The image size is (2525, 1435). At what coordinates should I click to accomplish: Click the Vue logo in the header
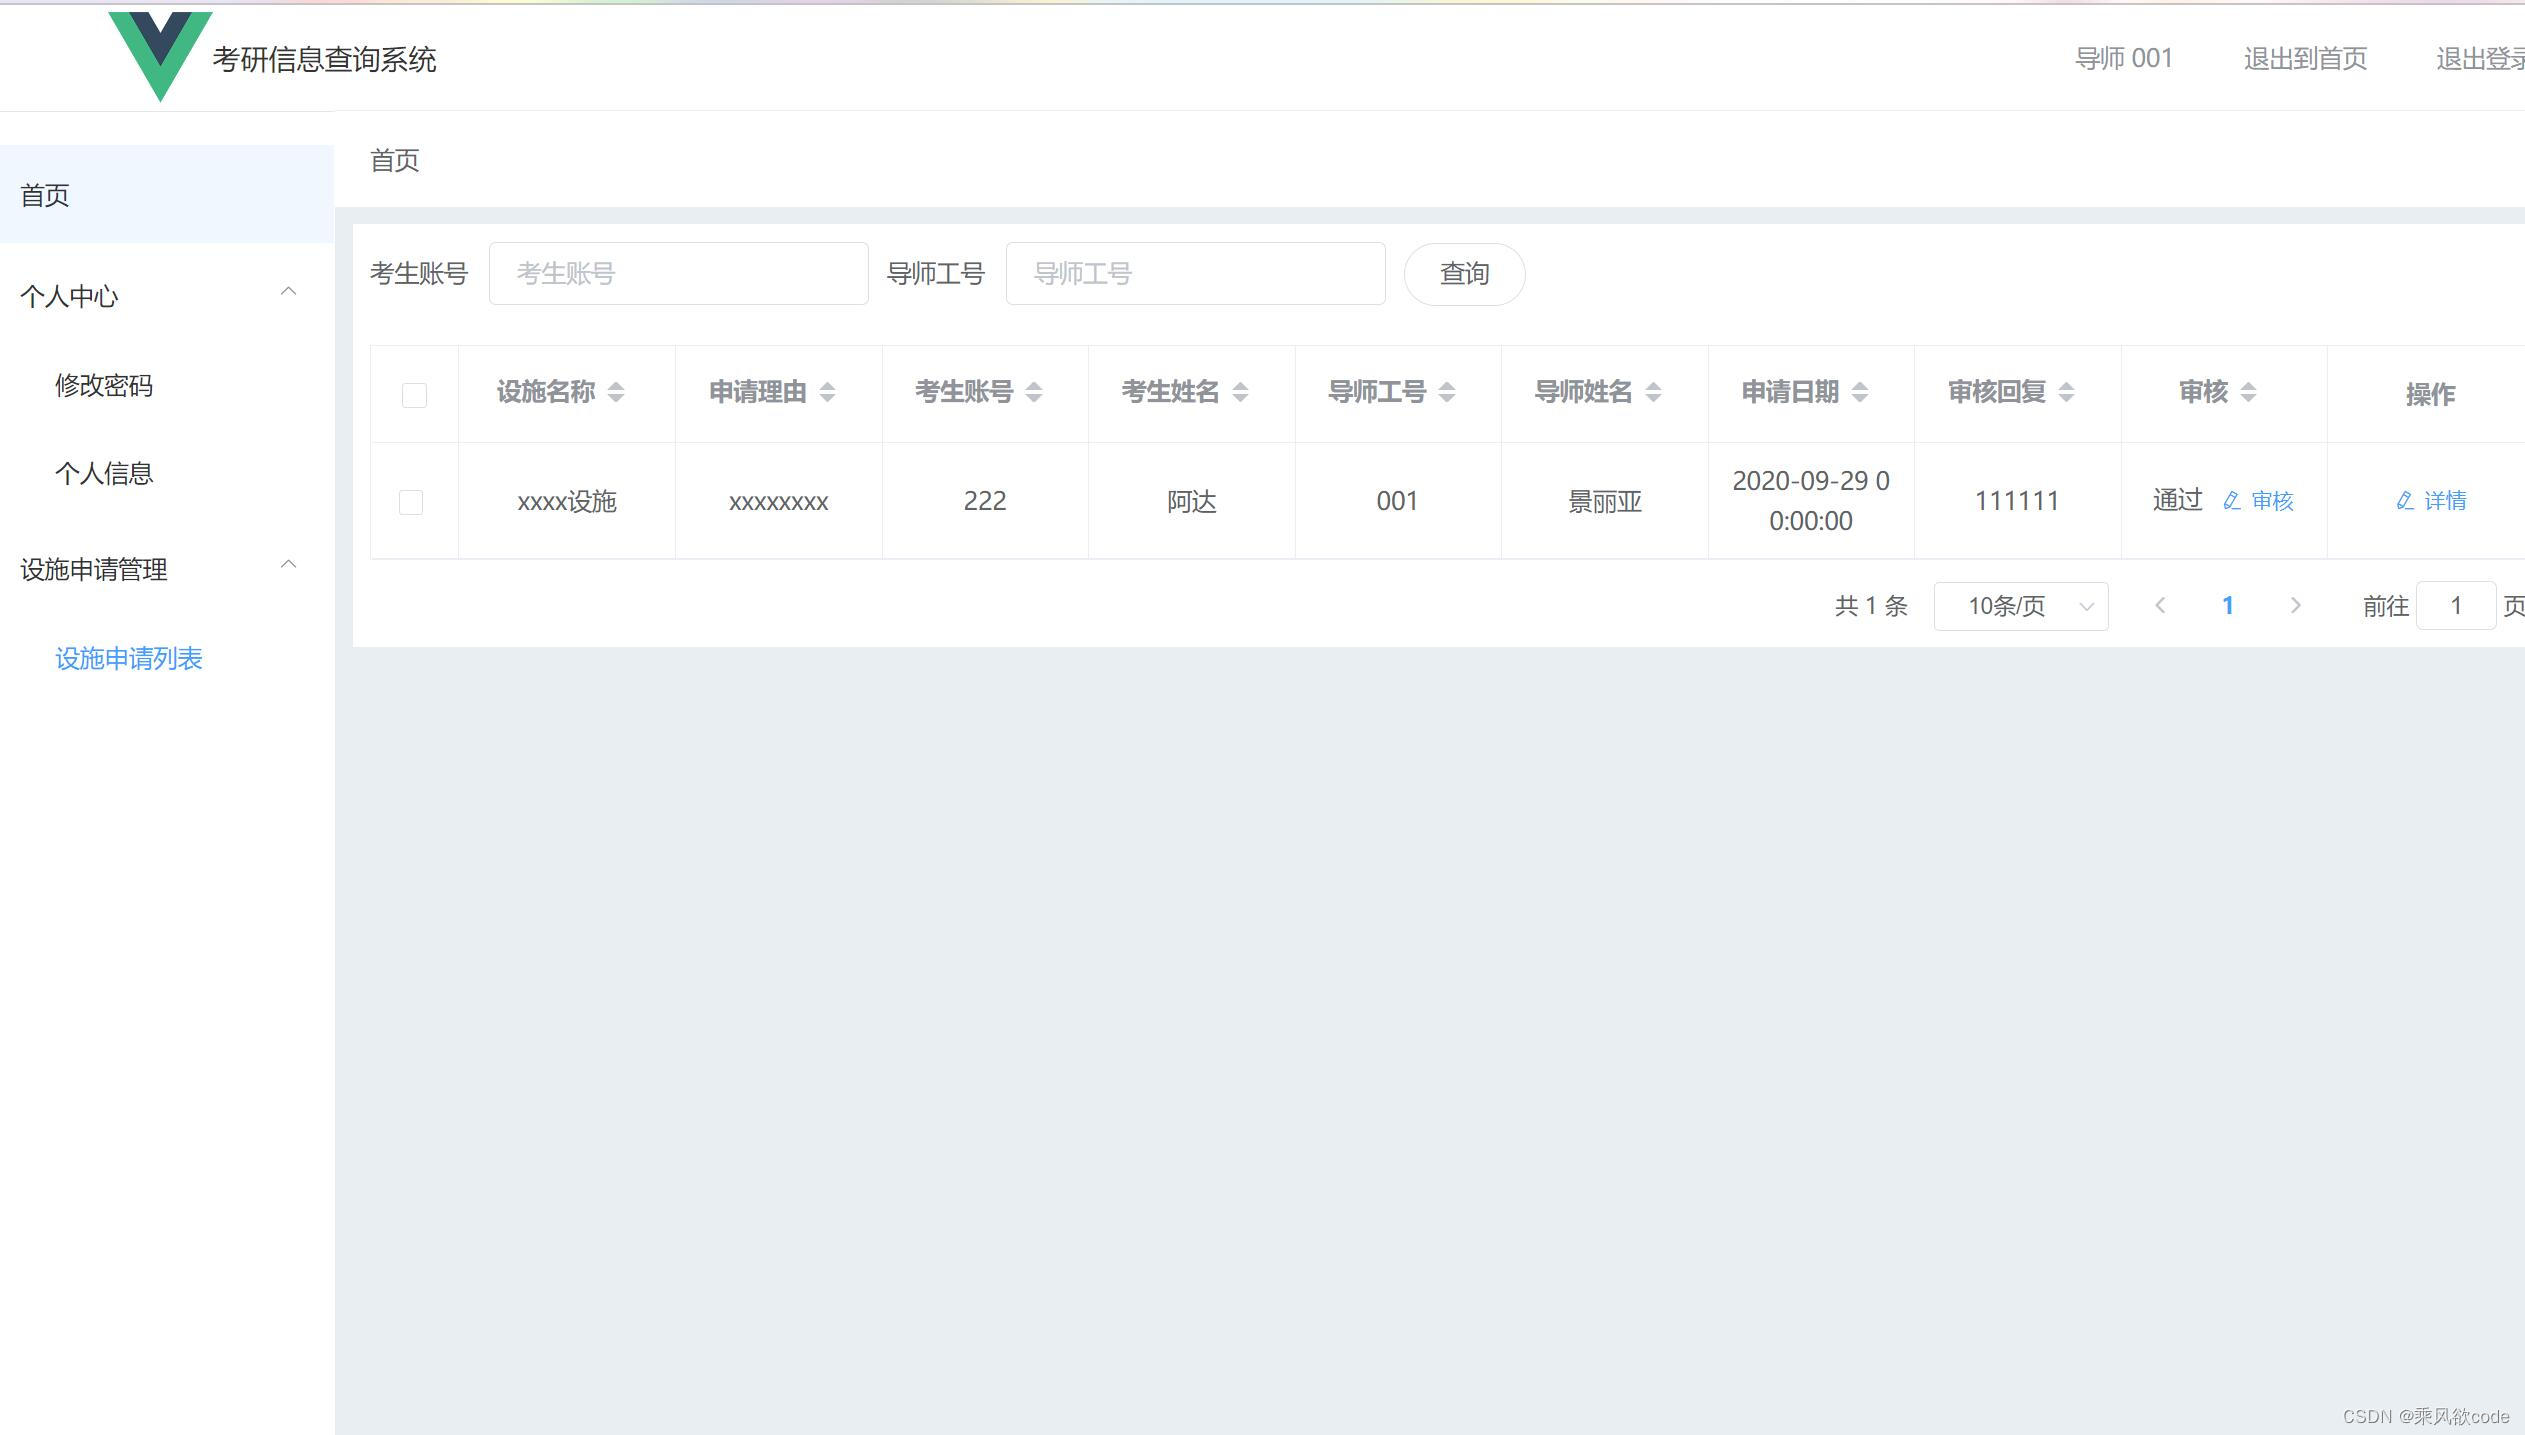point(160,55)
